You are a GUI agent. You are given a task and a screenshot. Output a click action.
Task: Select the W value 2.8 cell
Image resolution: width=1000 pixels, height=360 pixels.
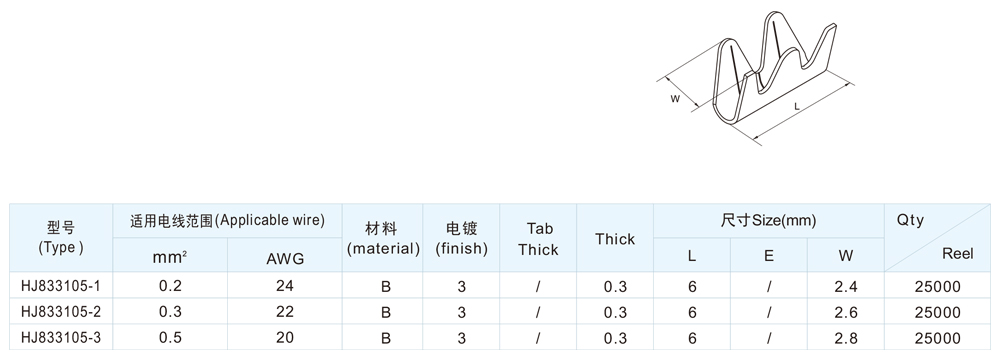(846, 338)
